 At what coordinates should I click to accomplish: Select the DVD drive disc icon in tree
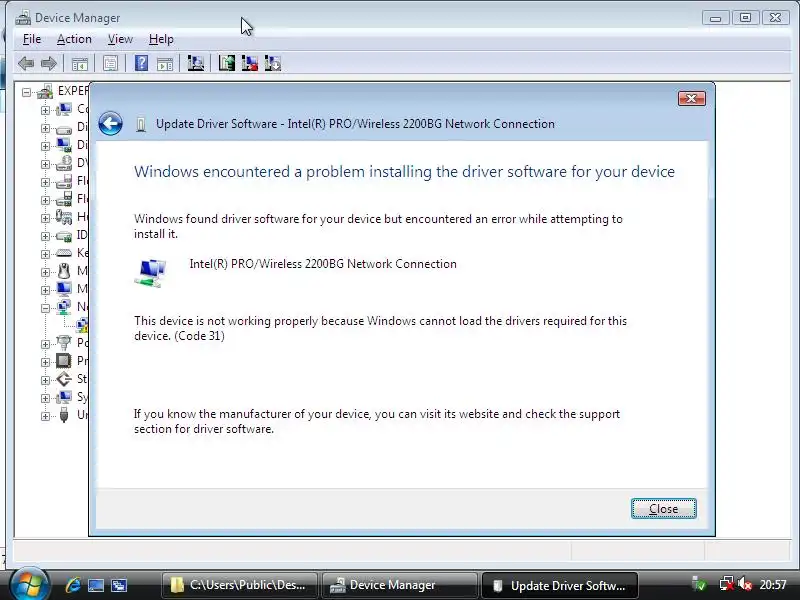tap(64, 163)
